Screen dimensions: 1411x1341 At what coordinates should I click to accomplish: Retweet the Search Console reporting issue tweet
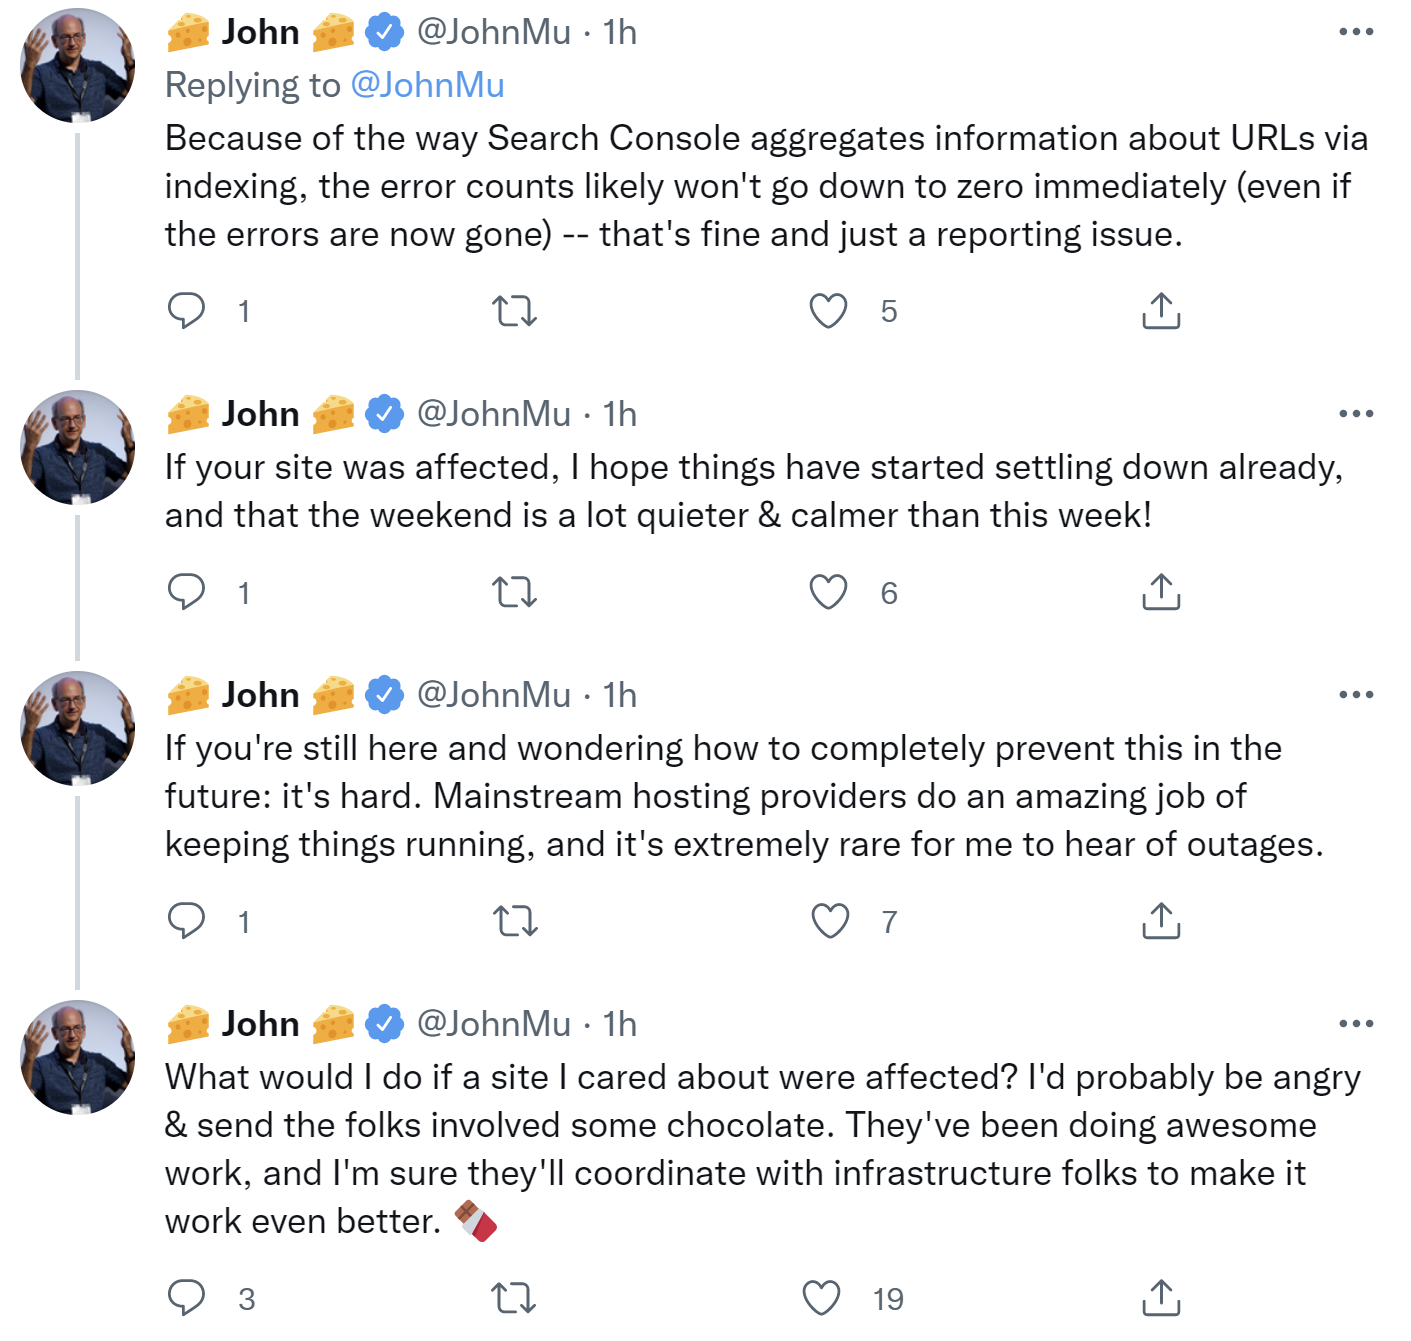[515, 311]
